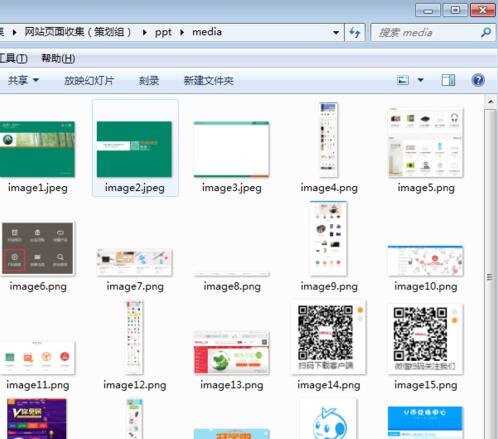
Task: Click file name image1.jpeg
Action: click(38, 188)
